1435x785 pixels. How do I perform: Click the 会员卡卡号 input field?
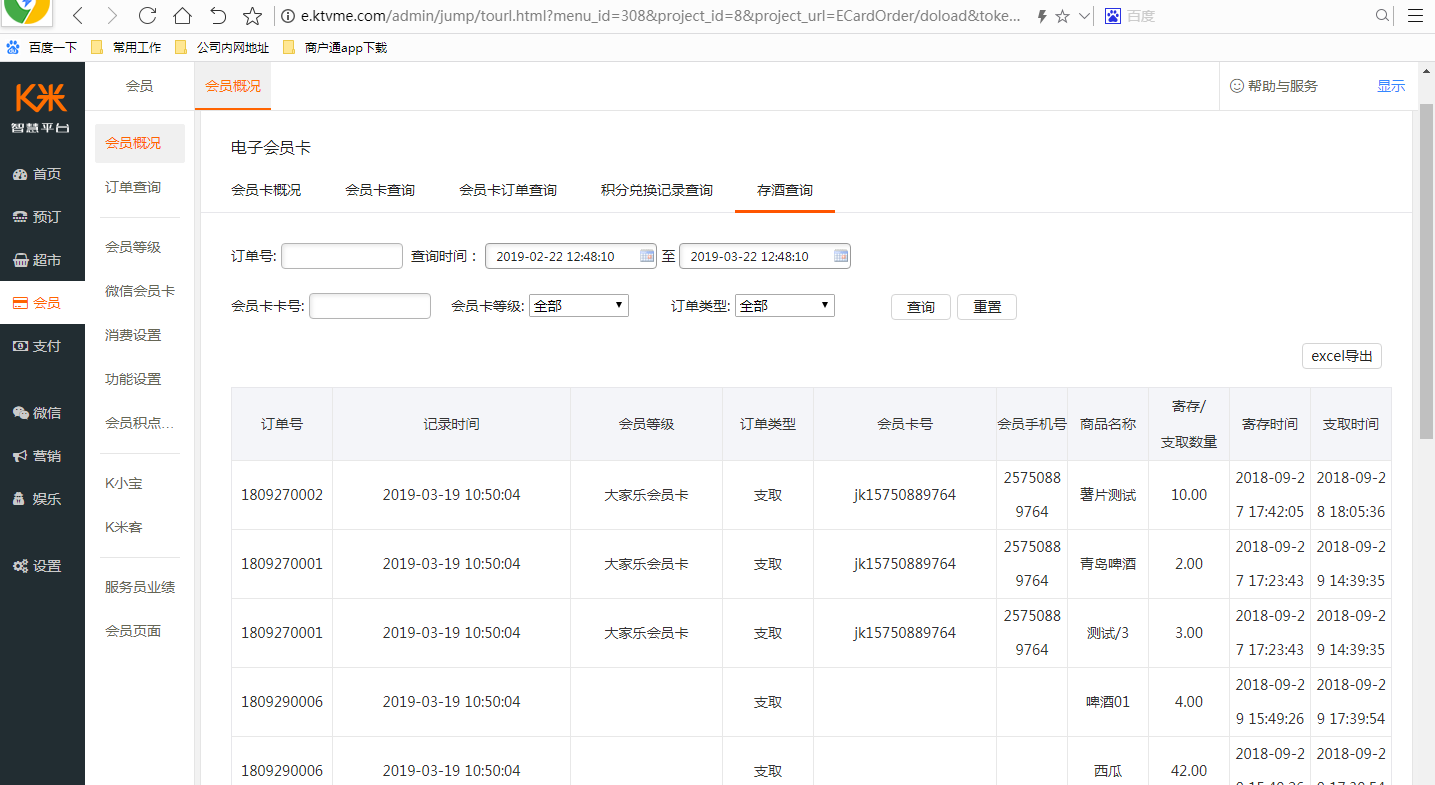pyautogui.click(x=370, y=305)
